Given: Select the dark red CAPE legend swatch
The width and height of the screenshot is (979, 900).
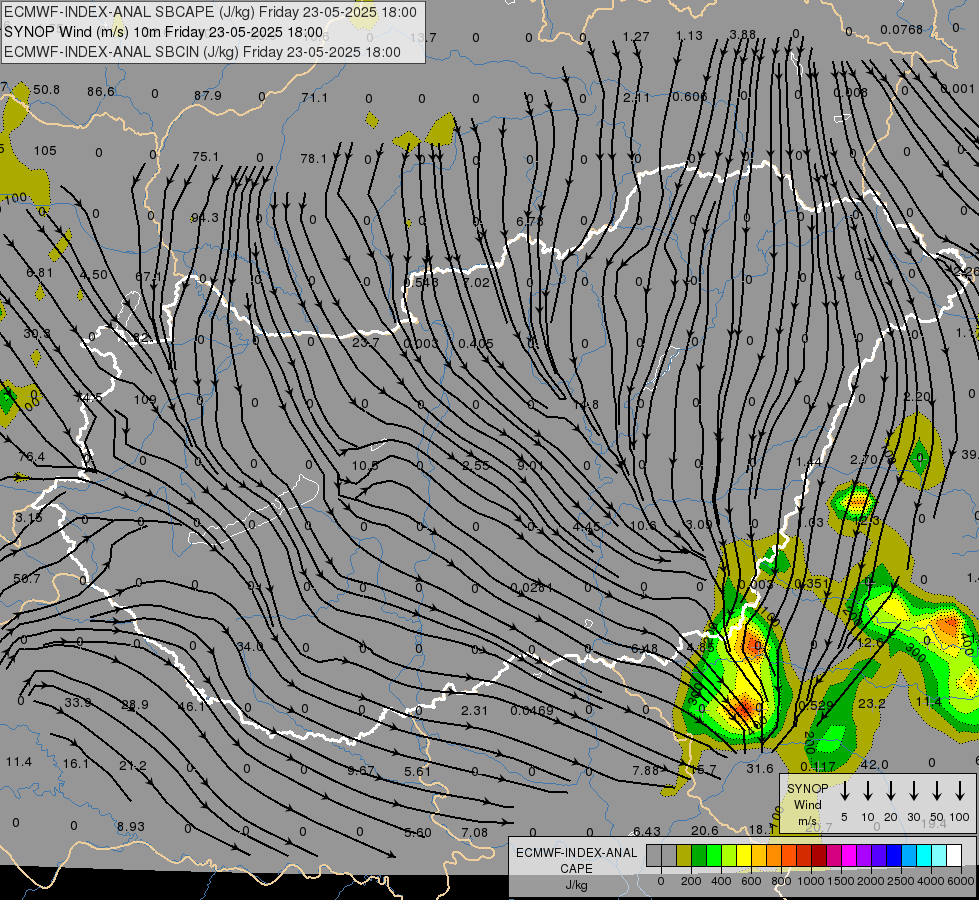Looking at the screenshot, I should pos(820,855).
